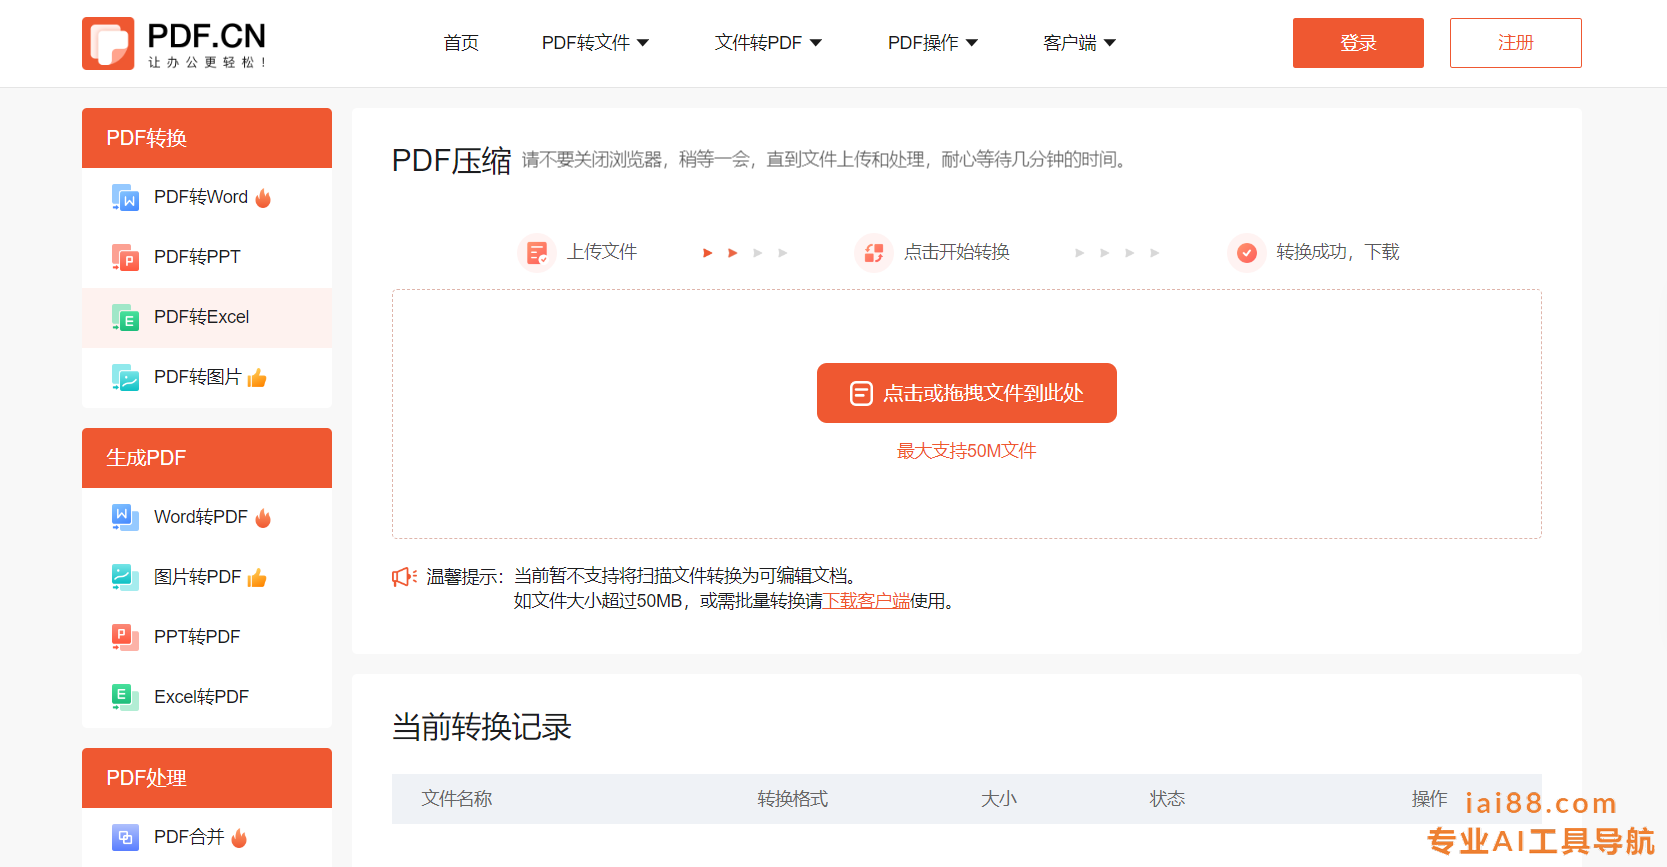Image resolution: width=1667 pixels, height=867 pixels.
Task: Click the 注册 register button
Action: click(x=1516, y=43)
